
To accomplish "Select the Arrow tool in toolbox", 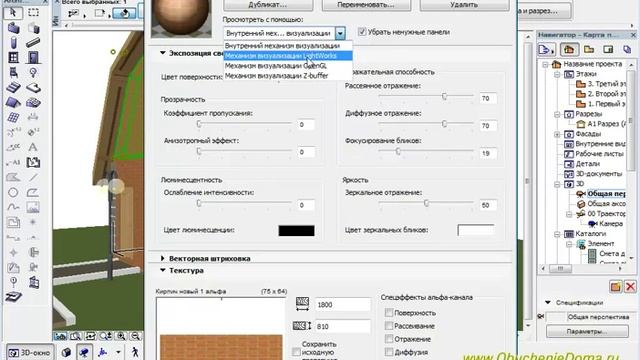I will [13, 13].
